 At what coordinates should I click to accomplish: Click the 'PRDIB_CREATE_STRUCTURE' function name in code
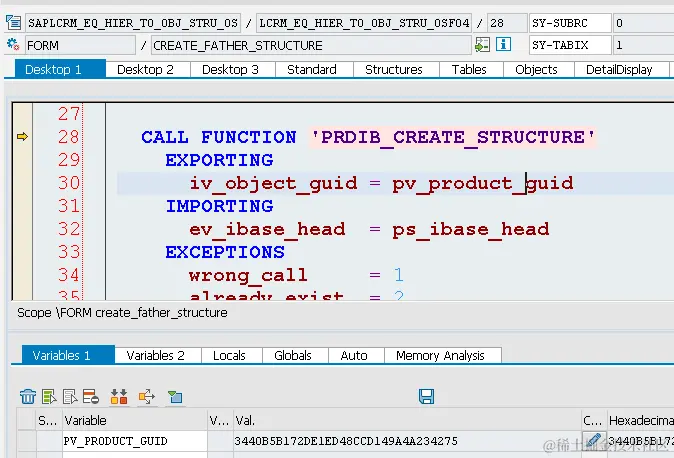tap(453, 137)
